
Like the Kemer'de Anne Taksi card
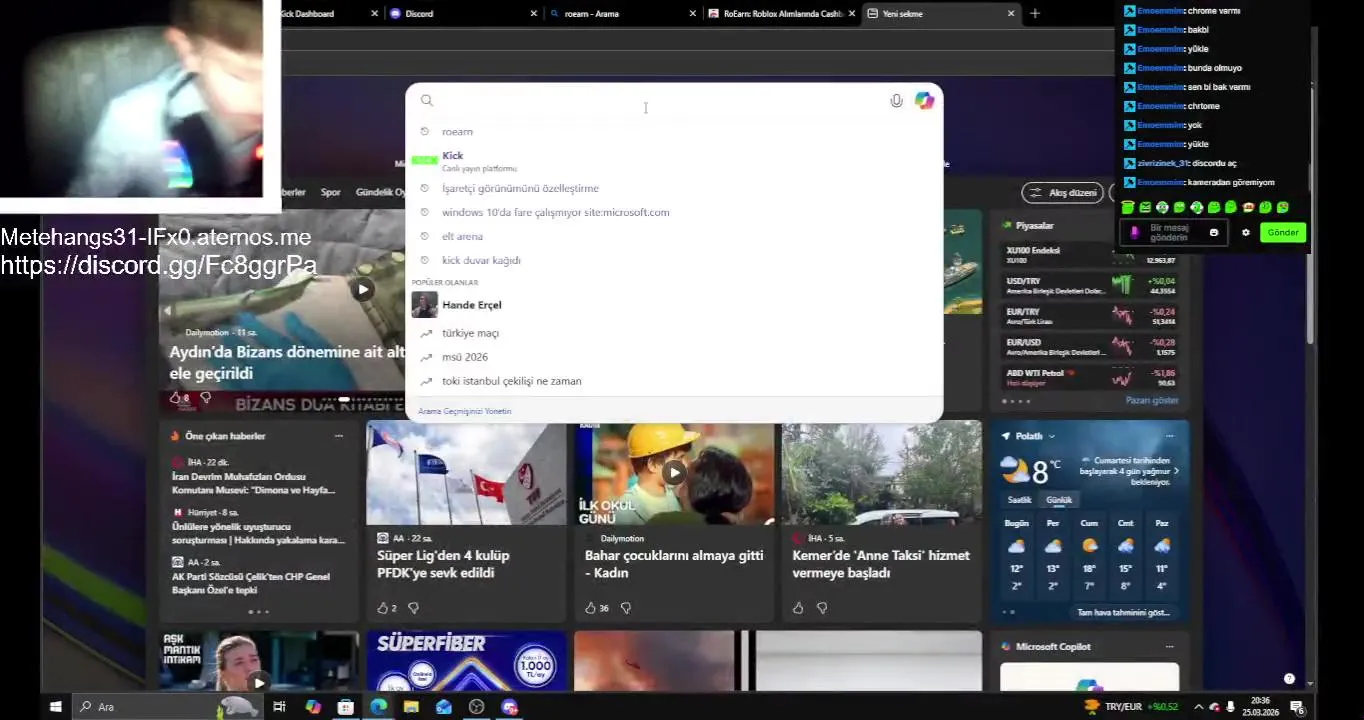pos(798,608)
